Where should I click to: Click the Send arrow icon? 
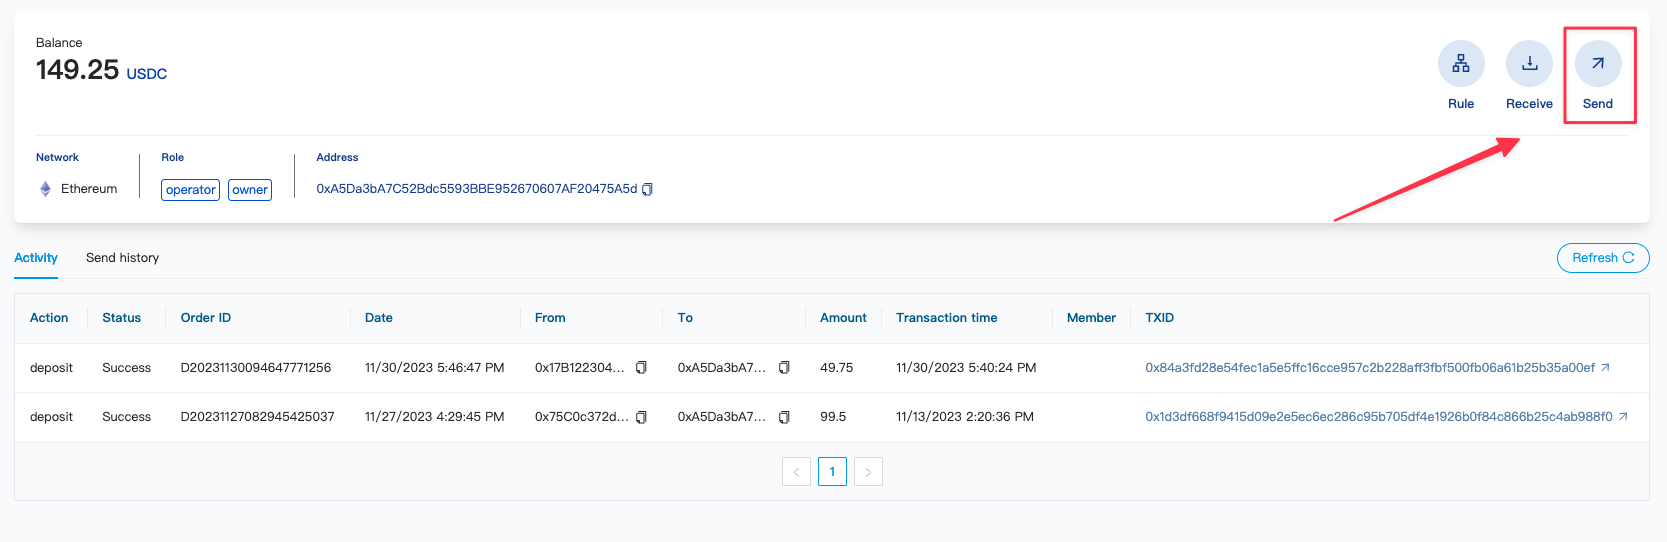1597,64
